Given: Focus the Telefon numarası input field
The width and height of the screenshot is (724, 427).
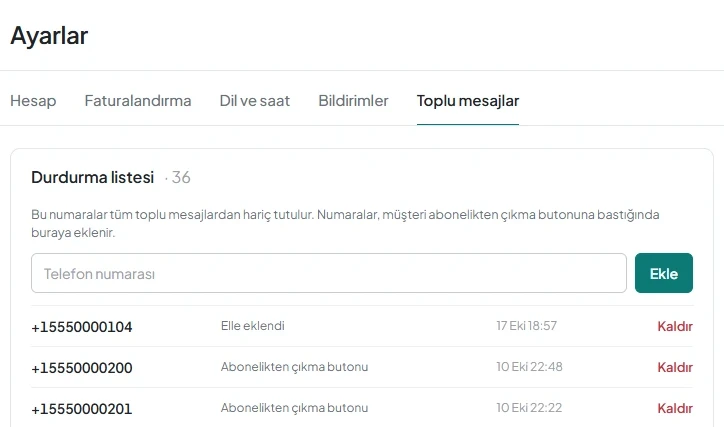Looking at the screenshot, I should click(x=329, y=273).
